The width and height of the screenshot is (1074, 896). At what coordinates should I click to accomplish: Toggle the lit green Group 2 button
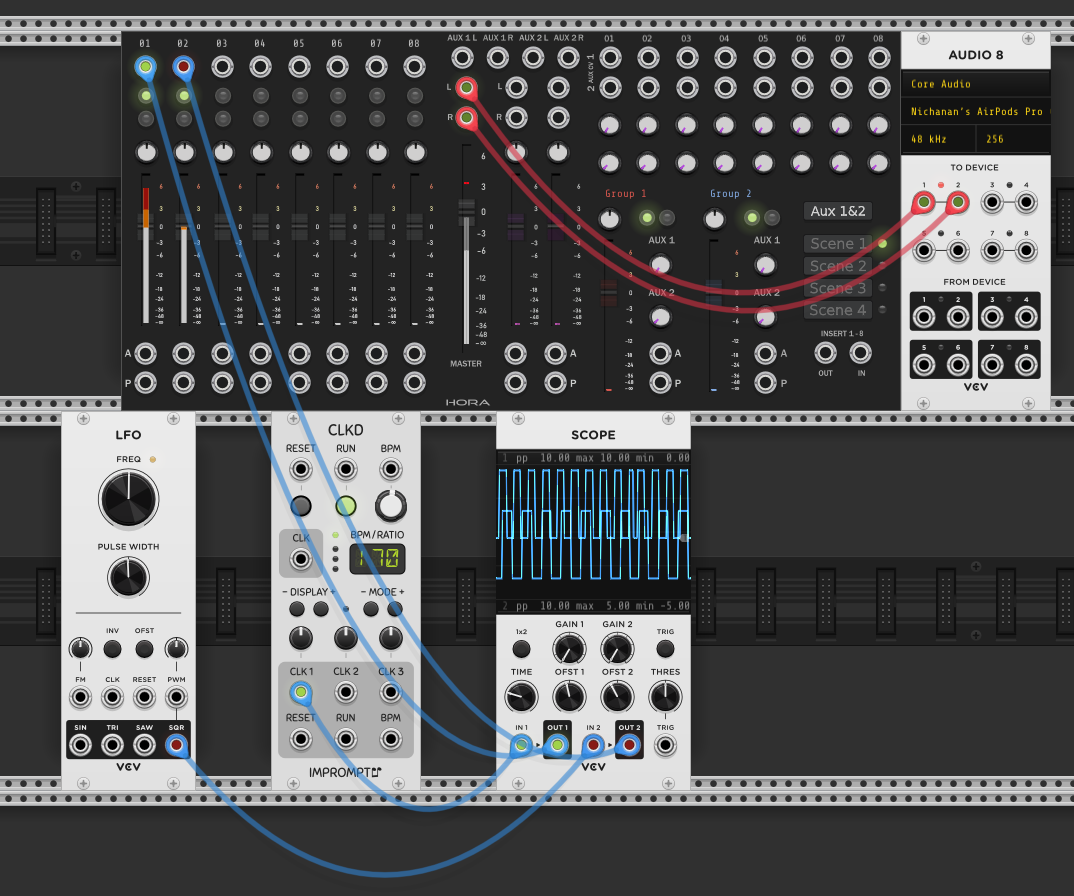[x=752, y=218]
